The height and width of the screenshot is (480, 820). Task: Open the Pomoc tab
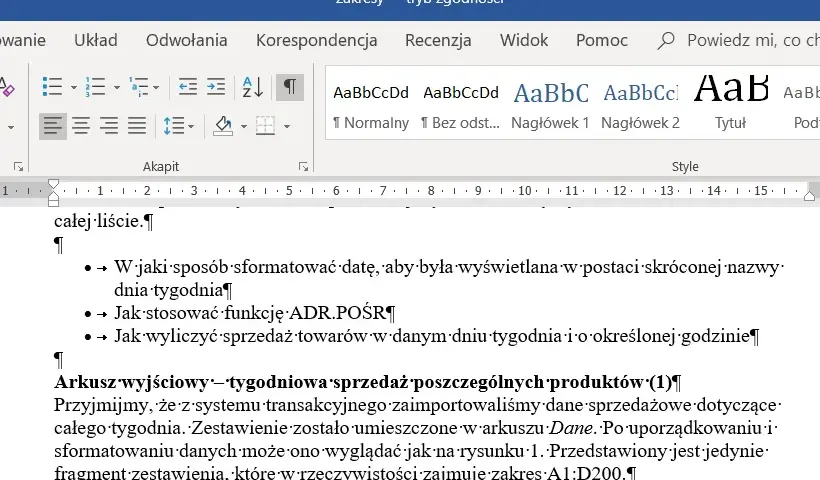[602, 40]
